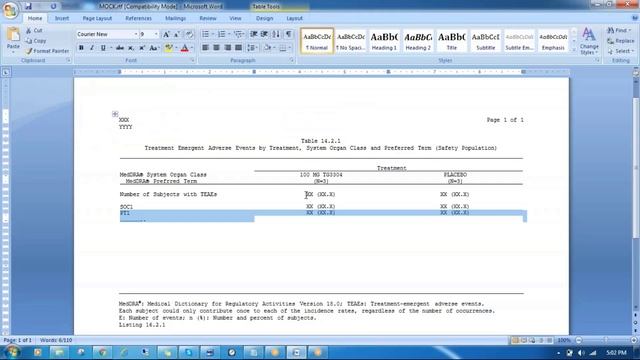Open the Page Layout ribbon tab
This screenshot has height=360, width=640.
click(x=97, y=18)
